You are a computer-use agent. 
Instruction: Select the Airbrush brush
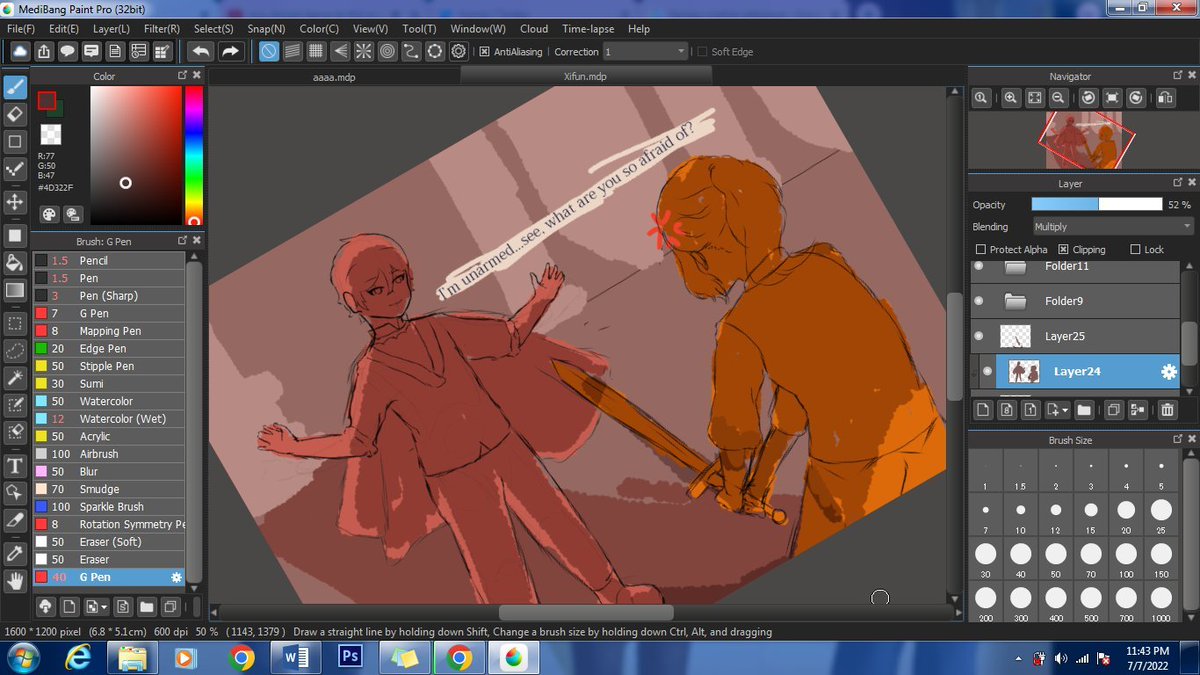click(x=108, y=454)
